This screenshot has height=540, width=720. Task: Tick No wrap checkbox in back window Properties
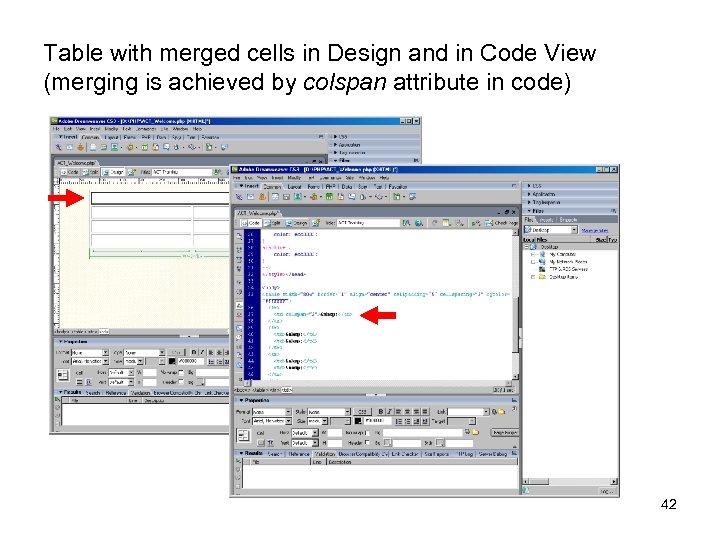180,372
